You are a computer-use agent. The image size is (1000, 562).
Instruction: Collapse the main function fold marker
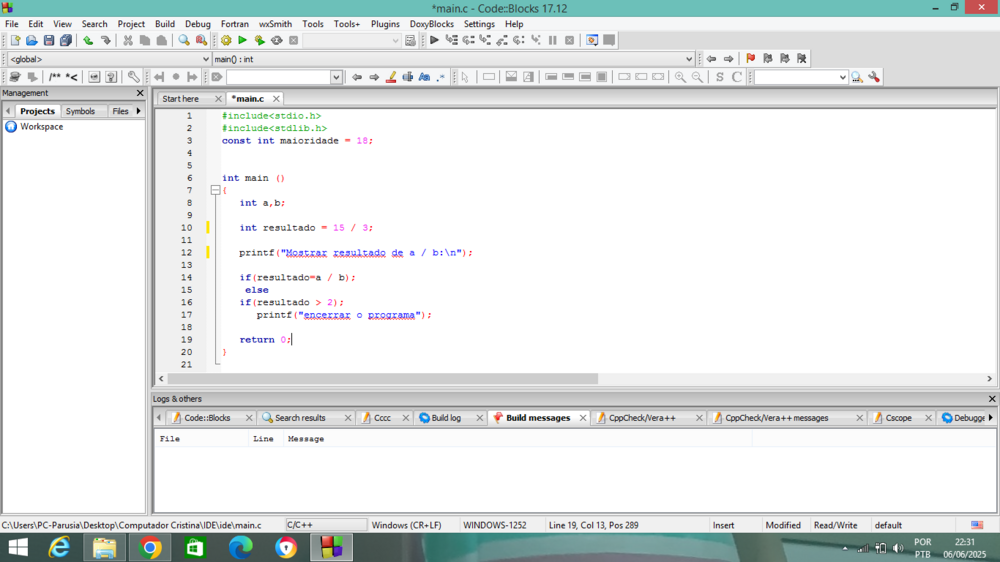[215, 190]
